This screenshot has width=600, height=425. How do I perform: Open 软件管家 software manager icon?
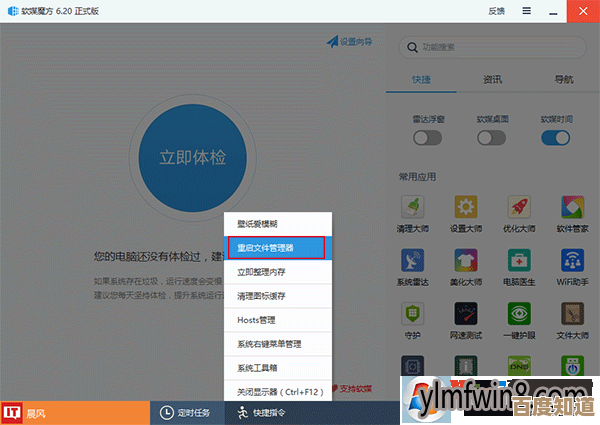click(x=572, y=208)
